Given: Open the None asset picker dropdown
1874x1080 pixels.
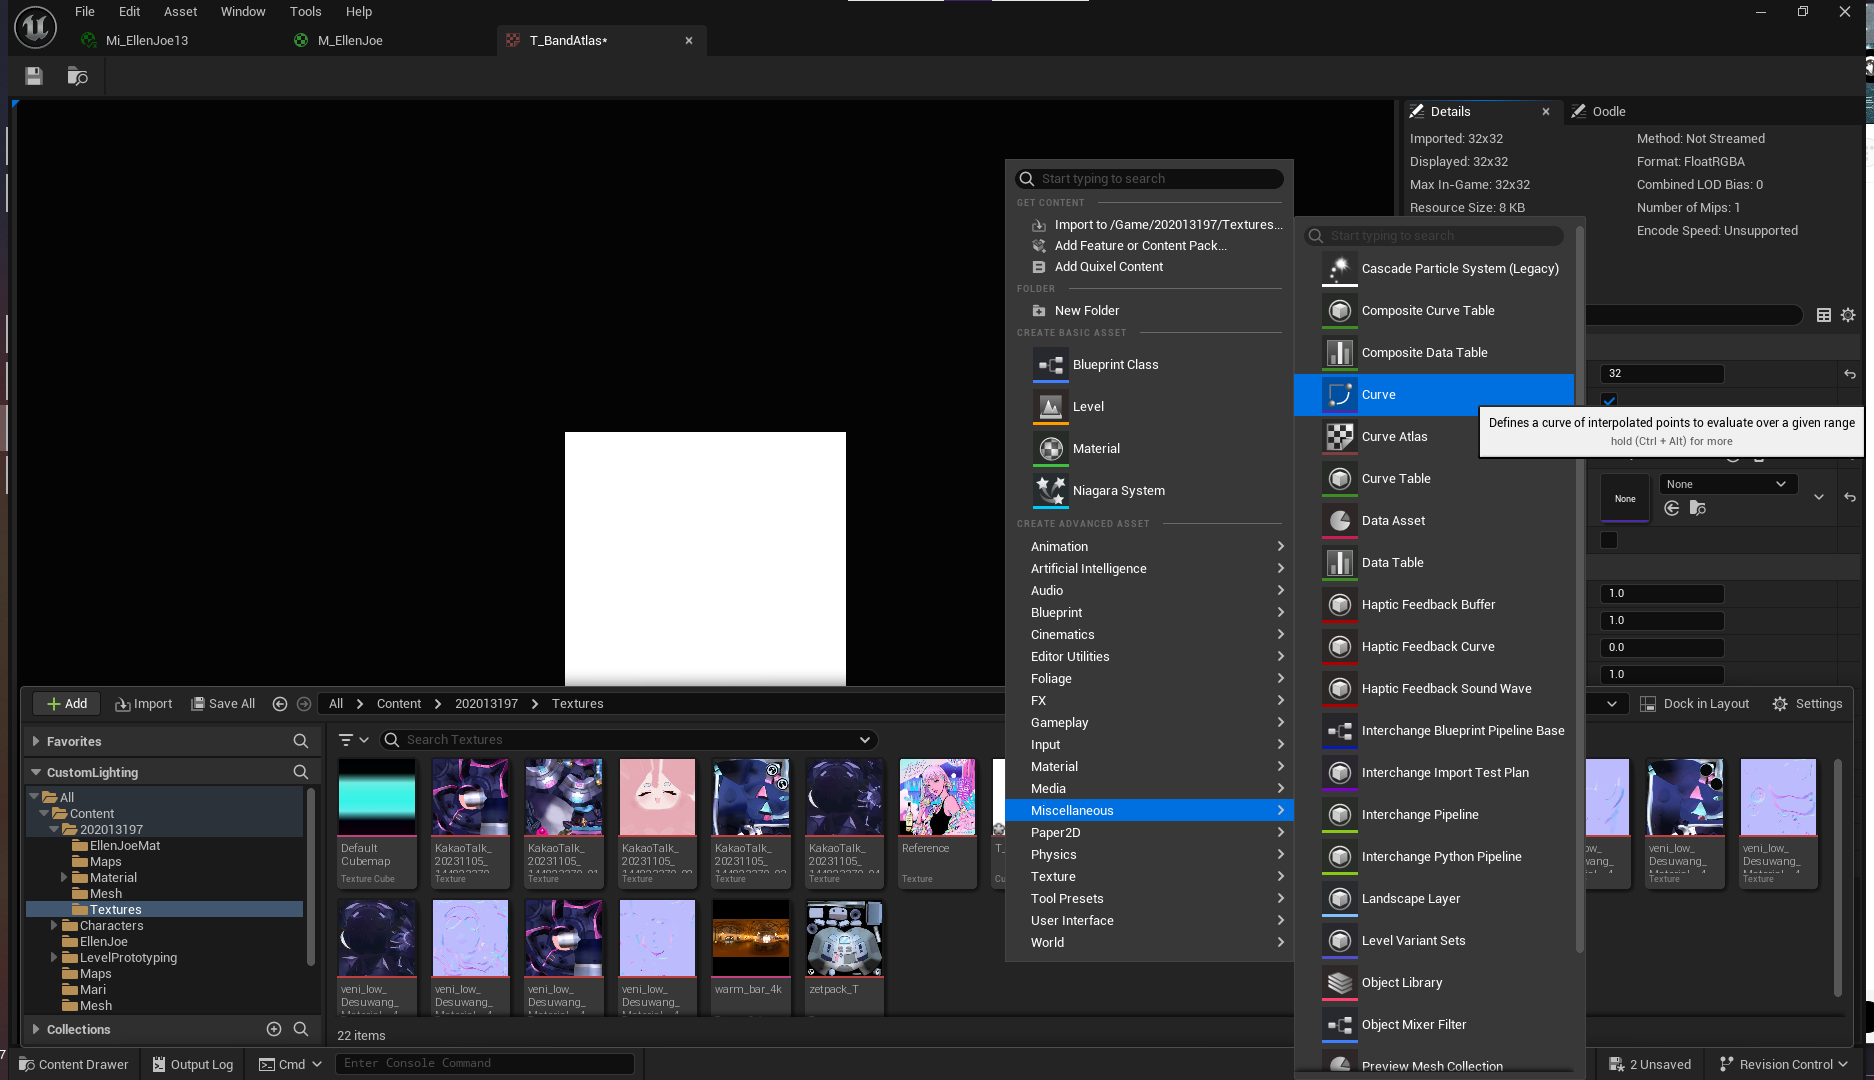Looking at the screenshot, I should point(1728,484).
